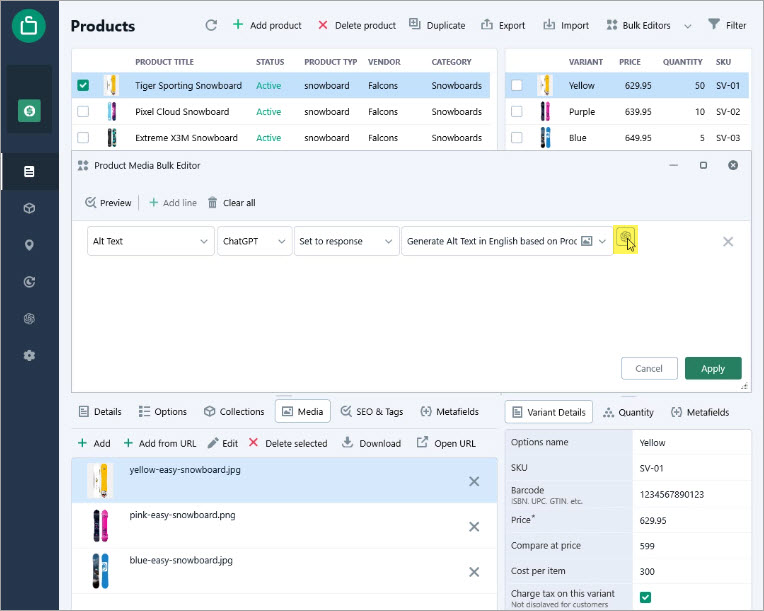Open the ChatGPT source dropdown
The image size is (764, 611).
click(x=254, y=241)
